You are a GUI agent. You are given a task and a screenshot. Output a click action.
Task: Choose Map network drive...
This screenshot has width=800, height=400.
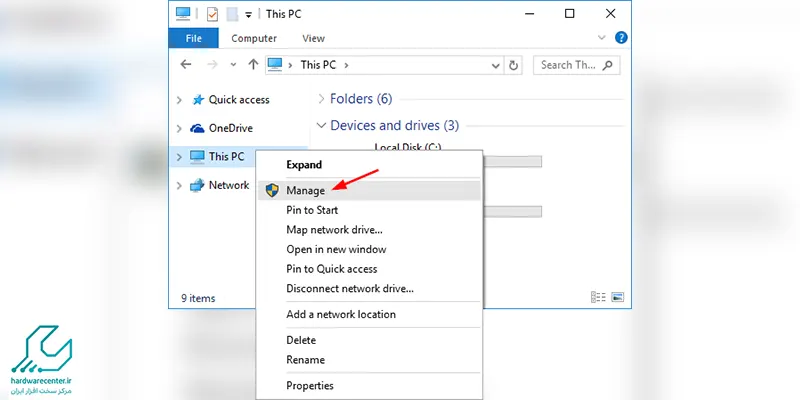(369, 230)
